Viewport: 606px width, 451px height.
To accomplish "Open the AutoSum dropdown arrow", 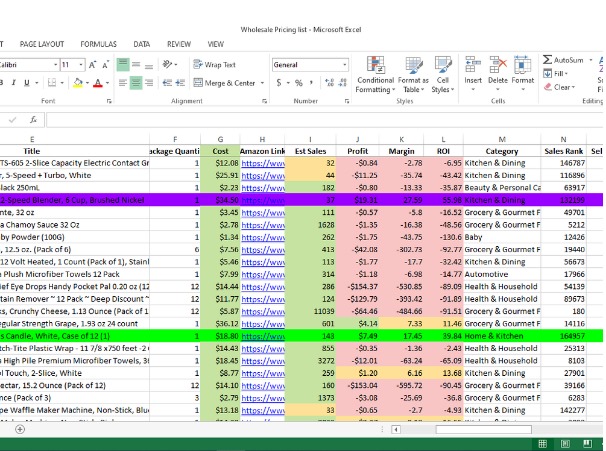I will pyautogui.click(x=591, y=60).
